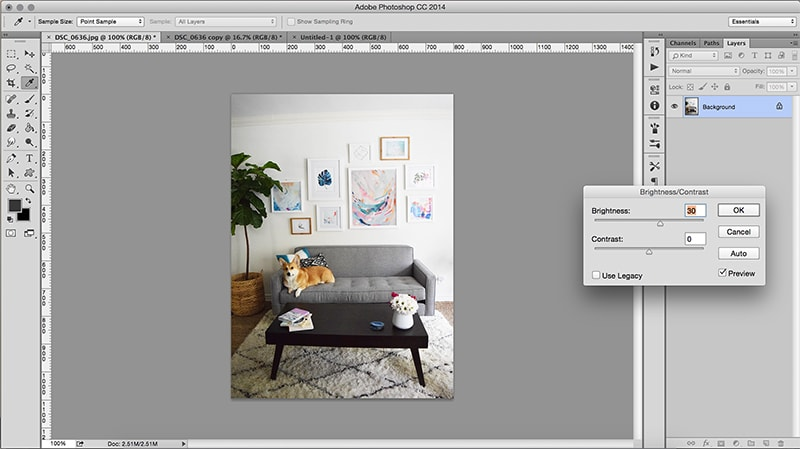Viewport: 800px width, 449px height.
Task: Toggle Lock image pixels brush icon
Action: point(703,87)
